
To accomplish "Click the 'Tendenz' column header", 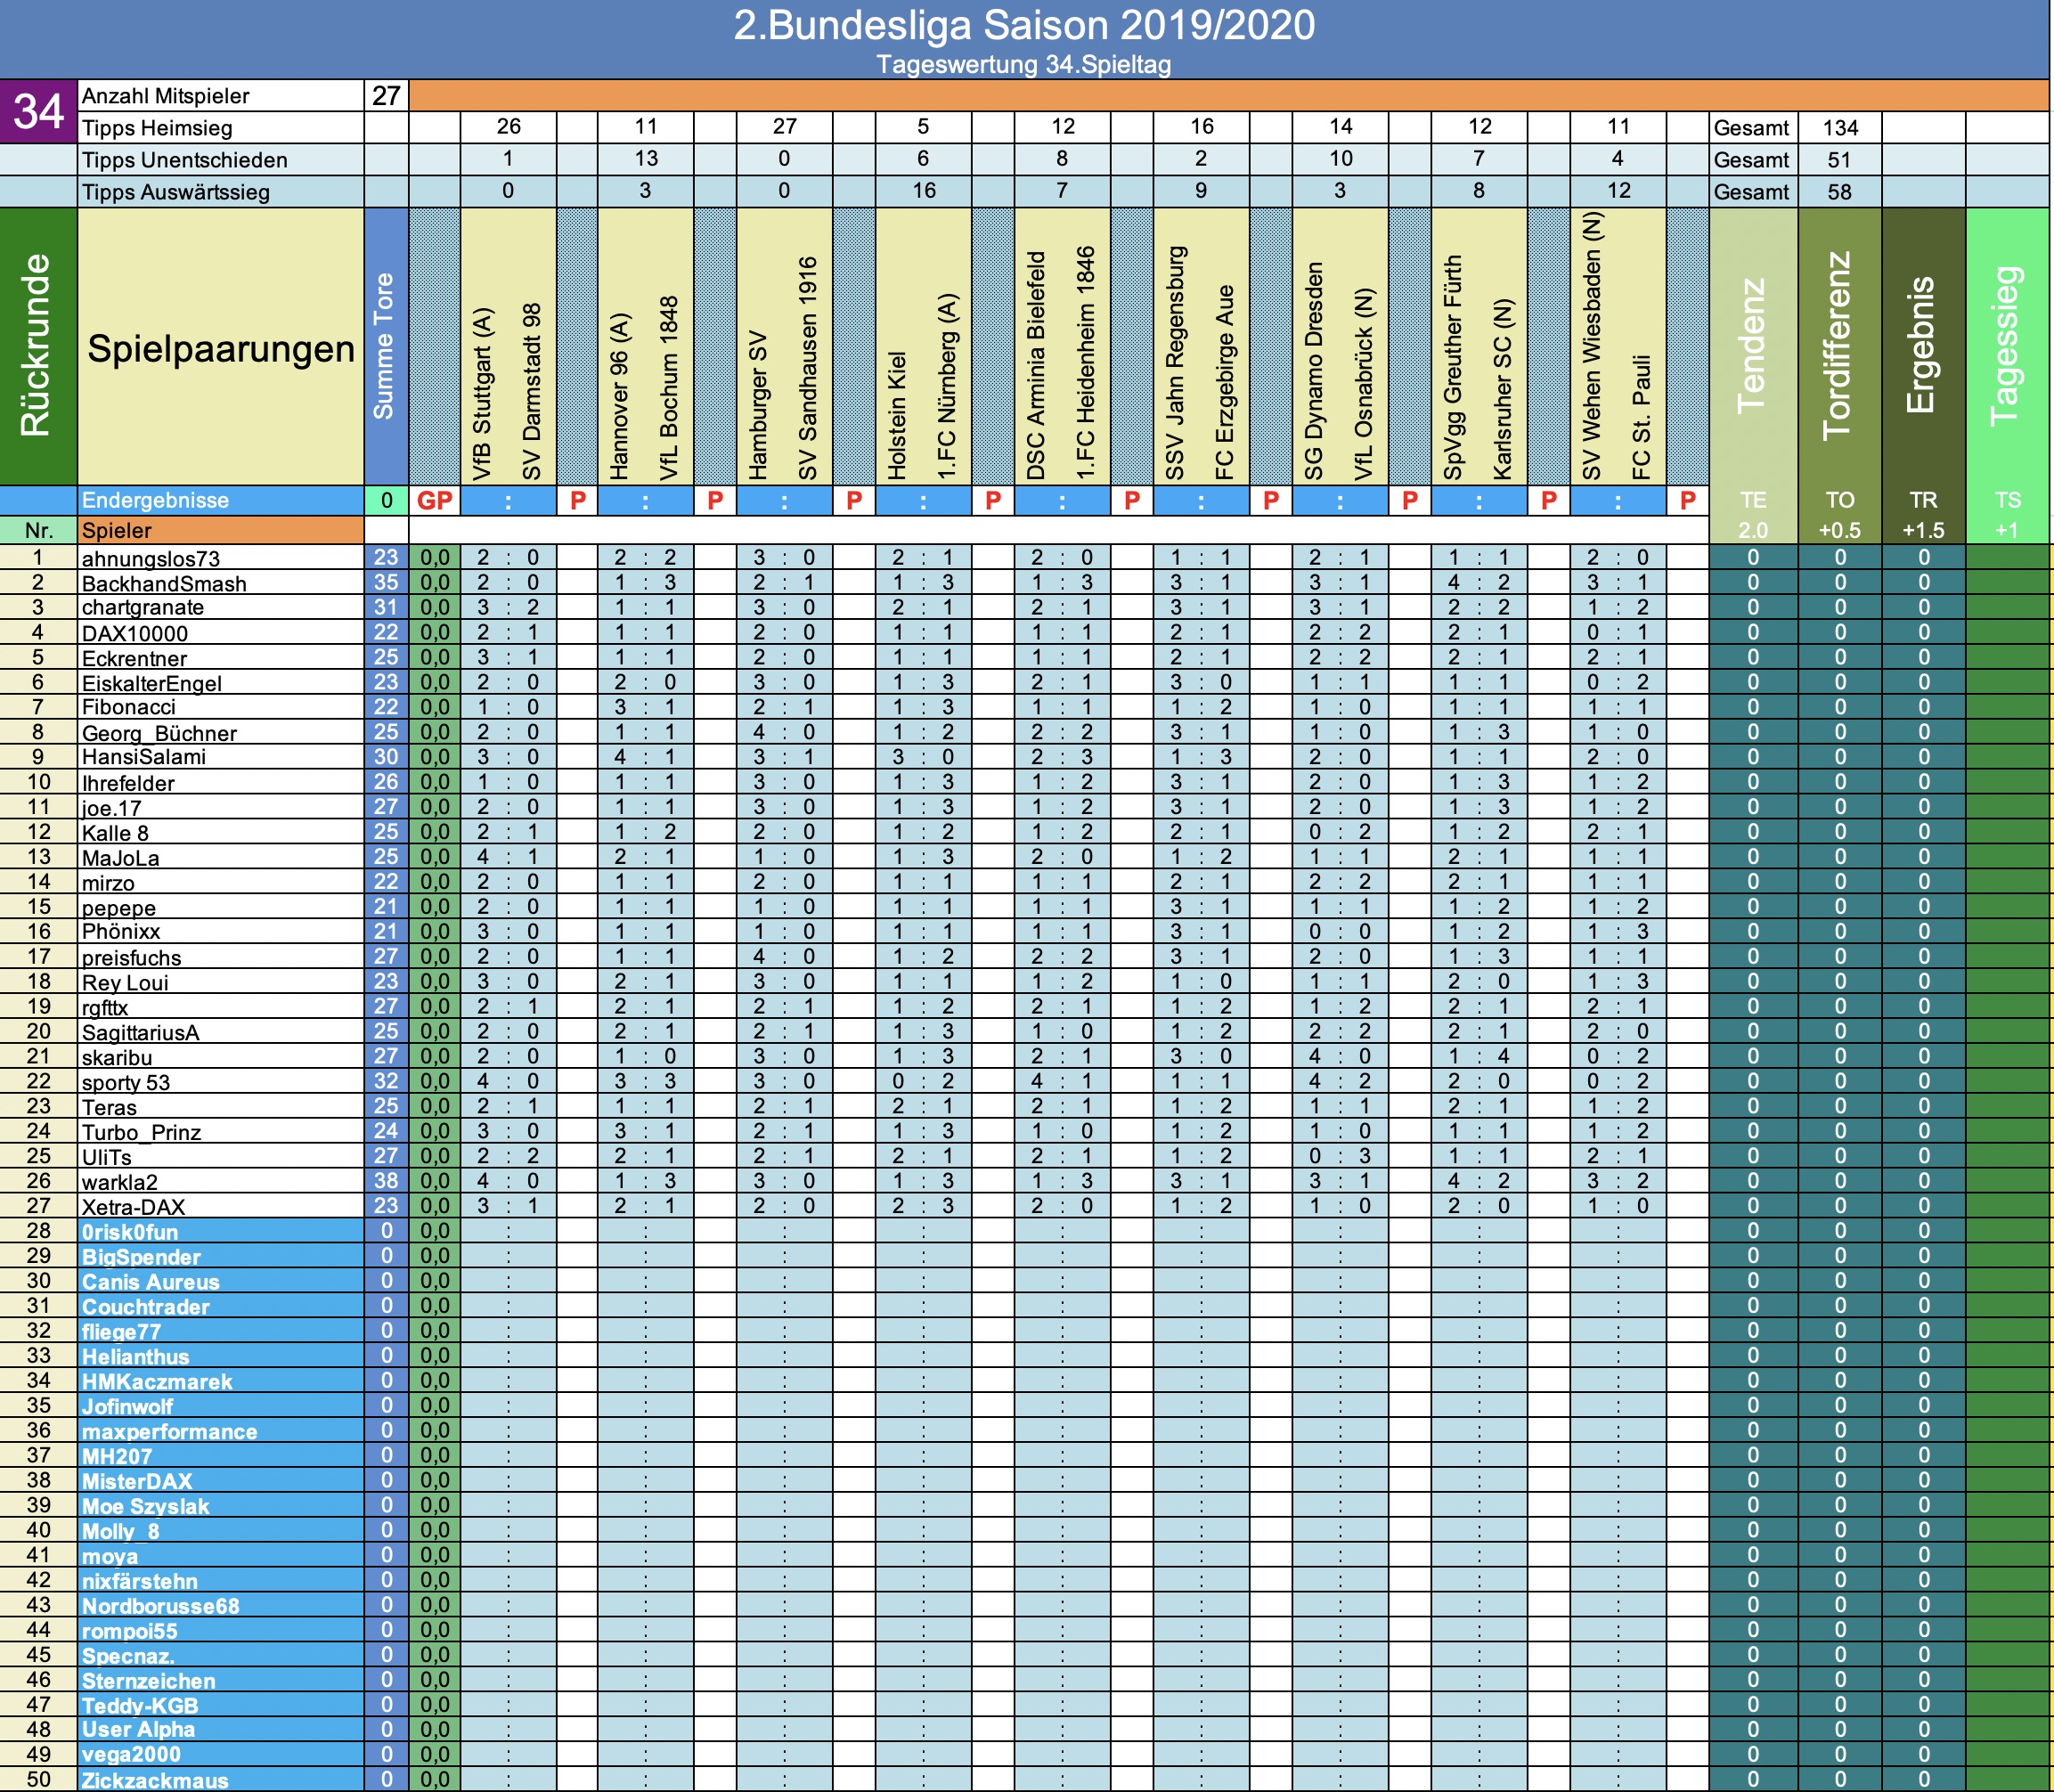I will point(1753,346).
